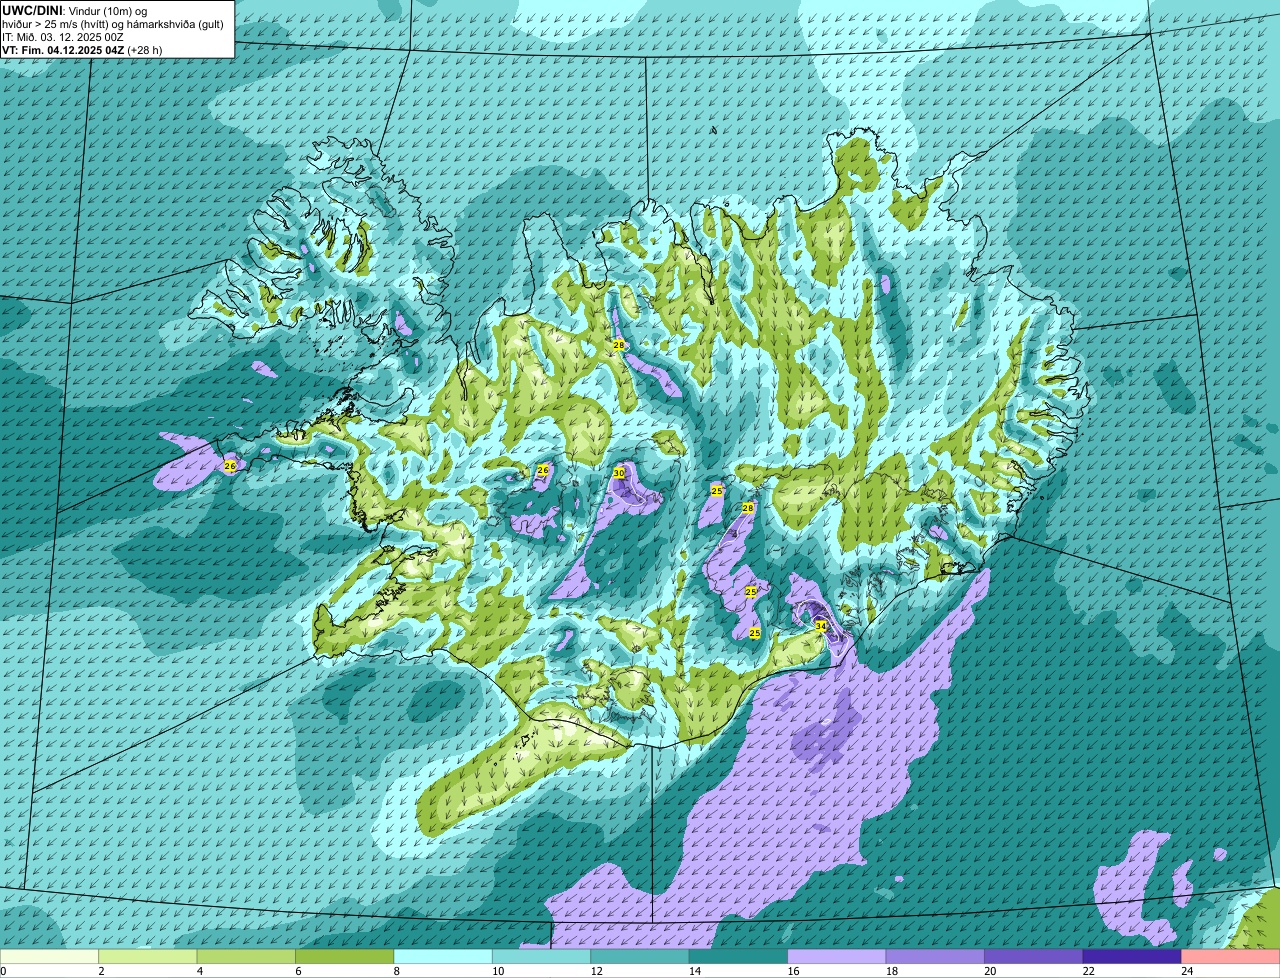Click the legend tick label '8'
This screenshot has height=978, width=1280.
tap(396, 971)
